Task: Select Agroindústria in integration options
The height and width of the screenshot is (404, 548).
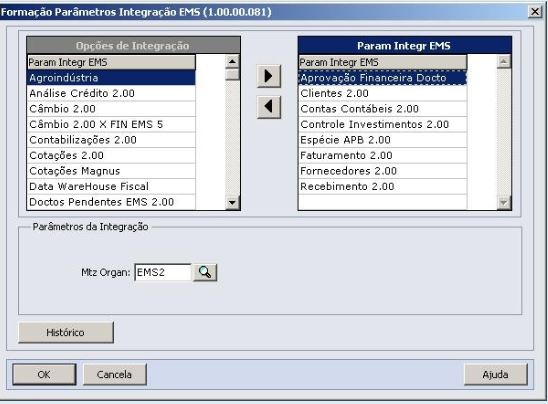Action: pyautogui.click(x=111, y=78)
